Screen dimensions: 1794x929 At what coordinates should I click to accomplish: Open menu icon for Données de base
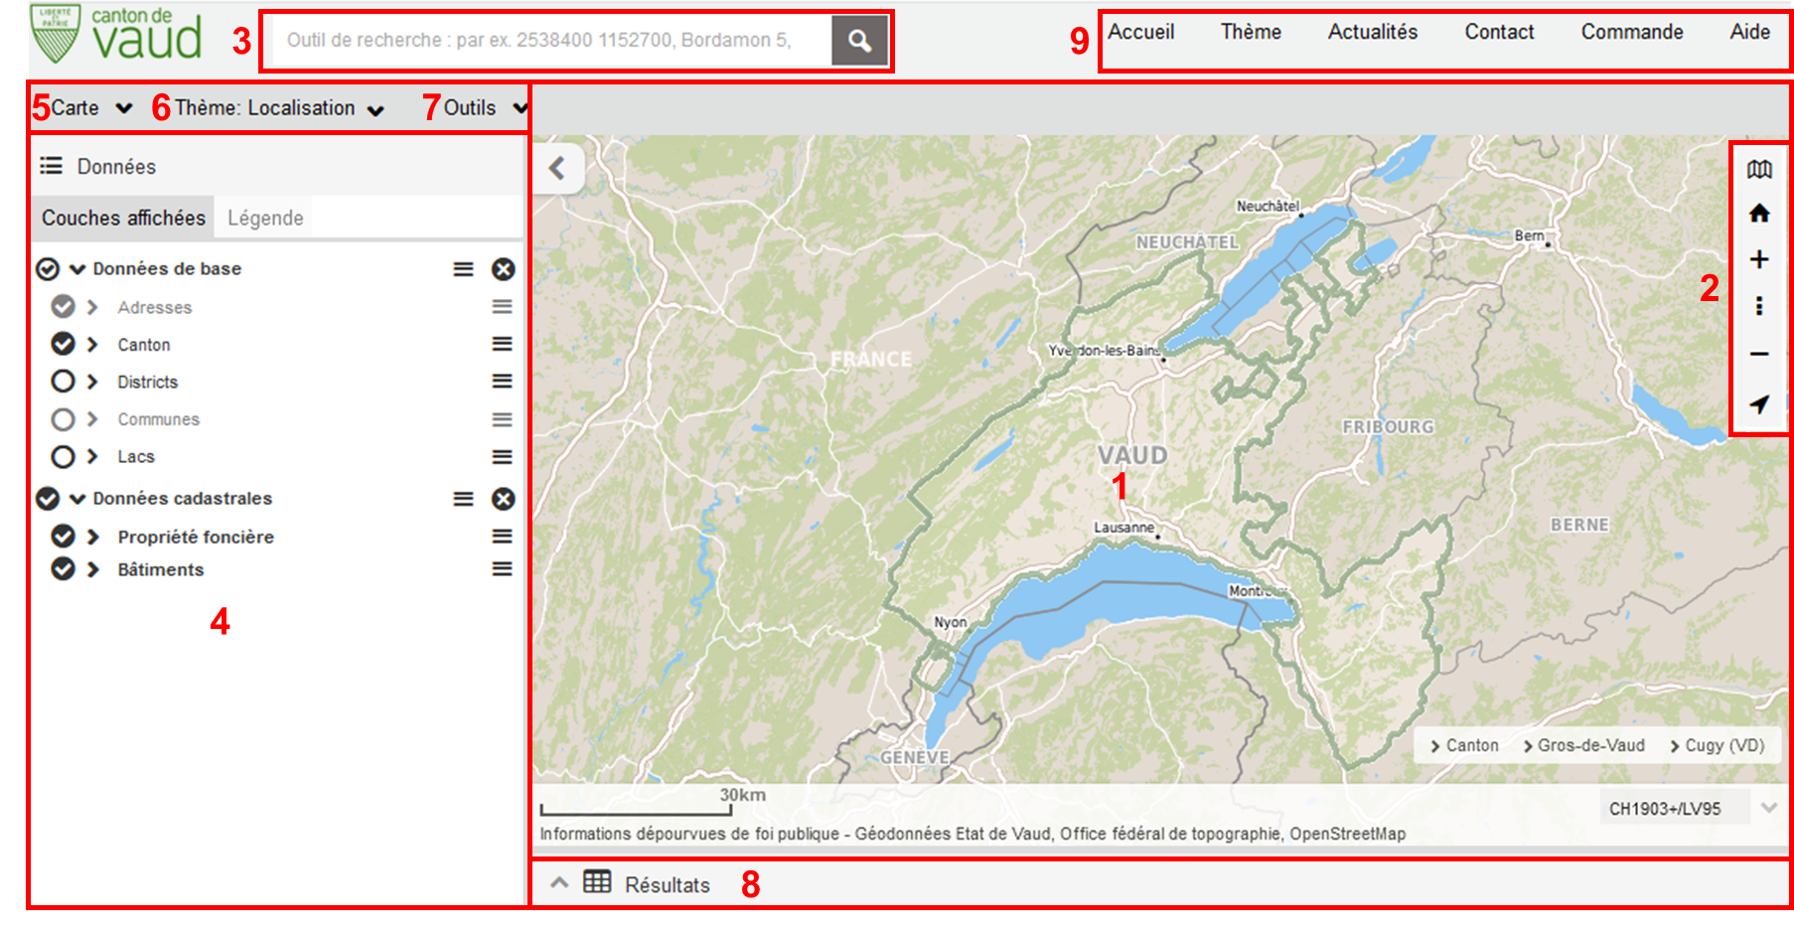point(463,269)
